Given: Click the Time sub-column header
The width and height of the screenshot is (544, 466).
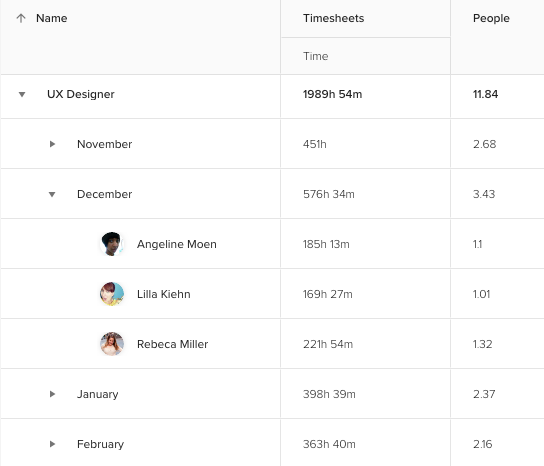Looking at the screenshot, I should click(x=315, y=56).
